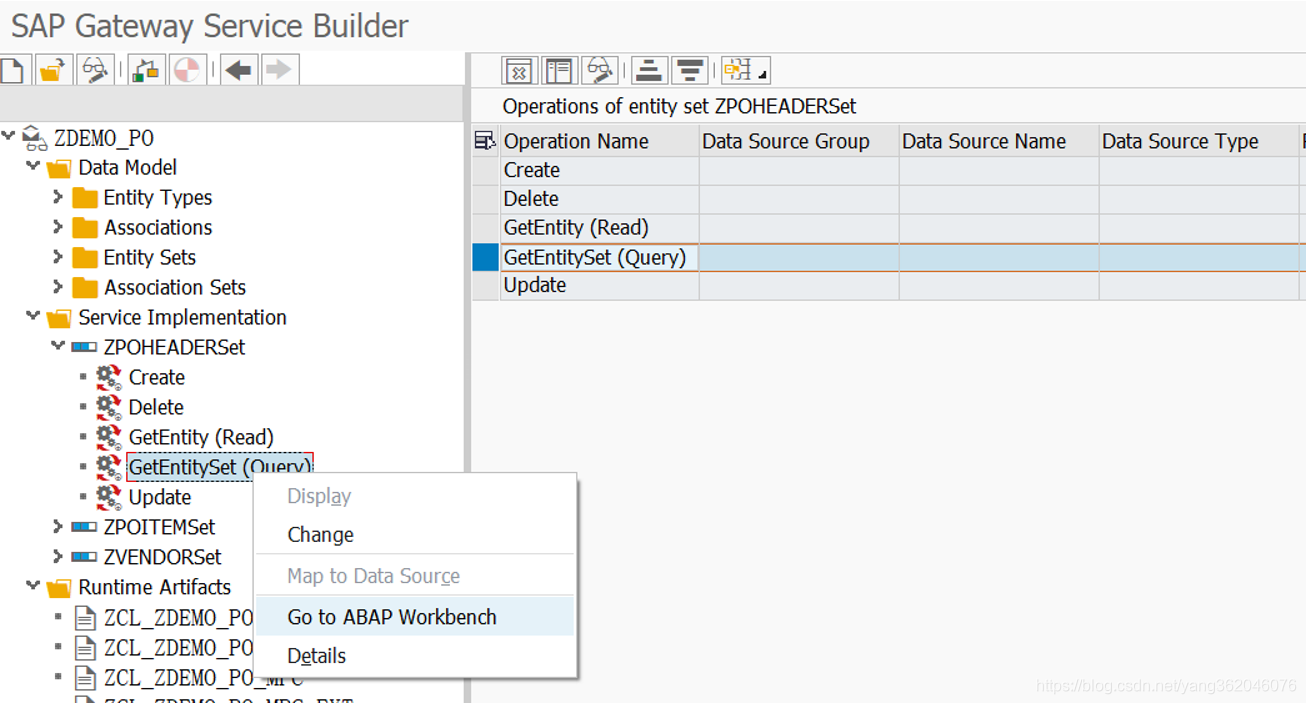
Task: Click the Create new project page icon
Action: [x=13, y=70]
